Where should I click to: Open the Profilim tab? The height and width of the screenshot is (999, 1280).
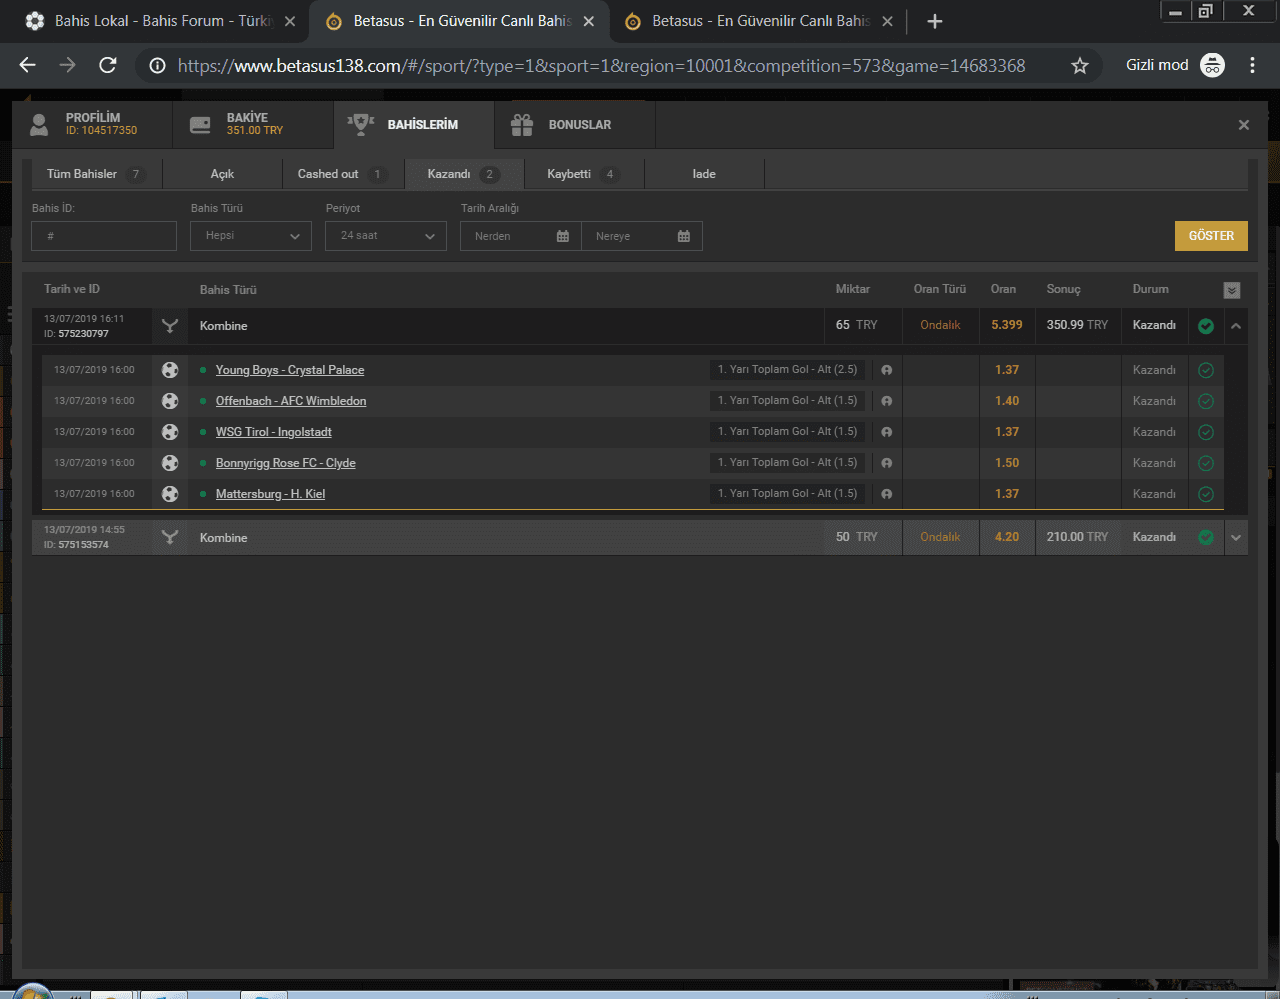point(92,125)
